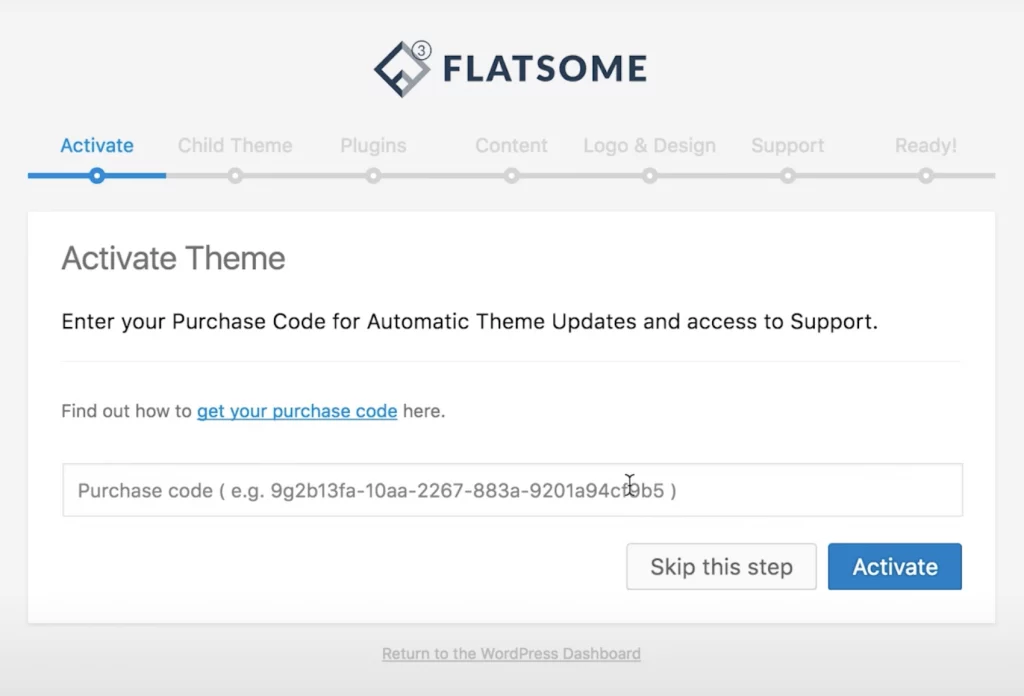Click the FLATSOME wordmark text
The image size is (1024, 696).
click(x=544, y=69)
